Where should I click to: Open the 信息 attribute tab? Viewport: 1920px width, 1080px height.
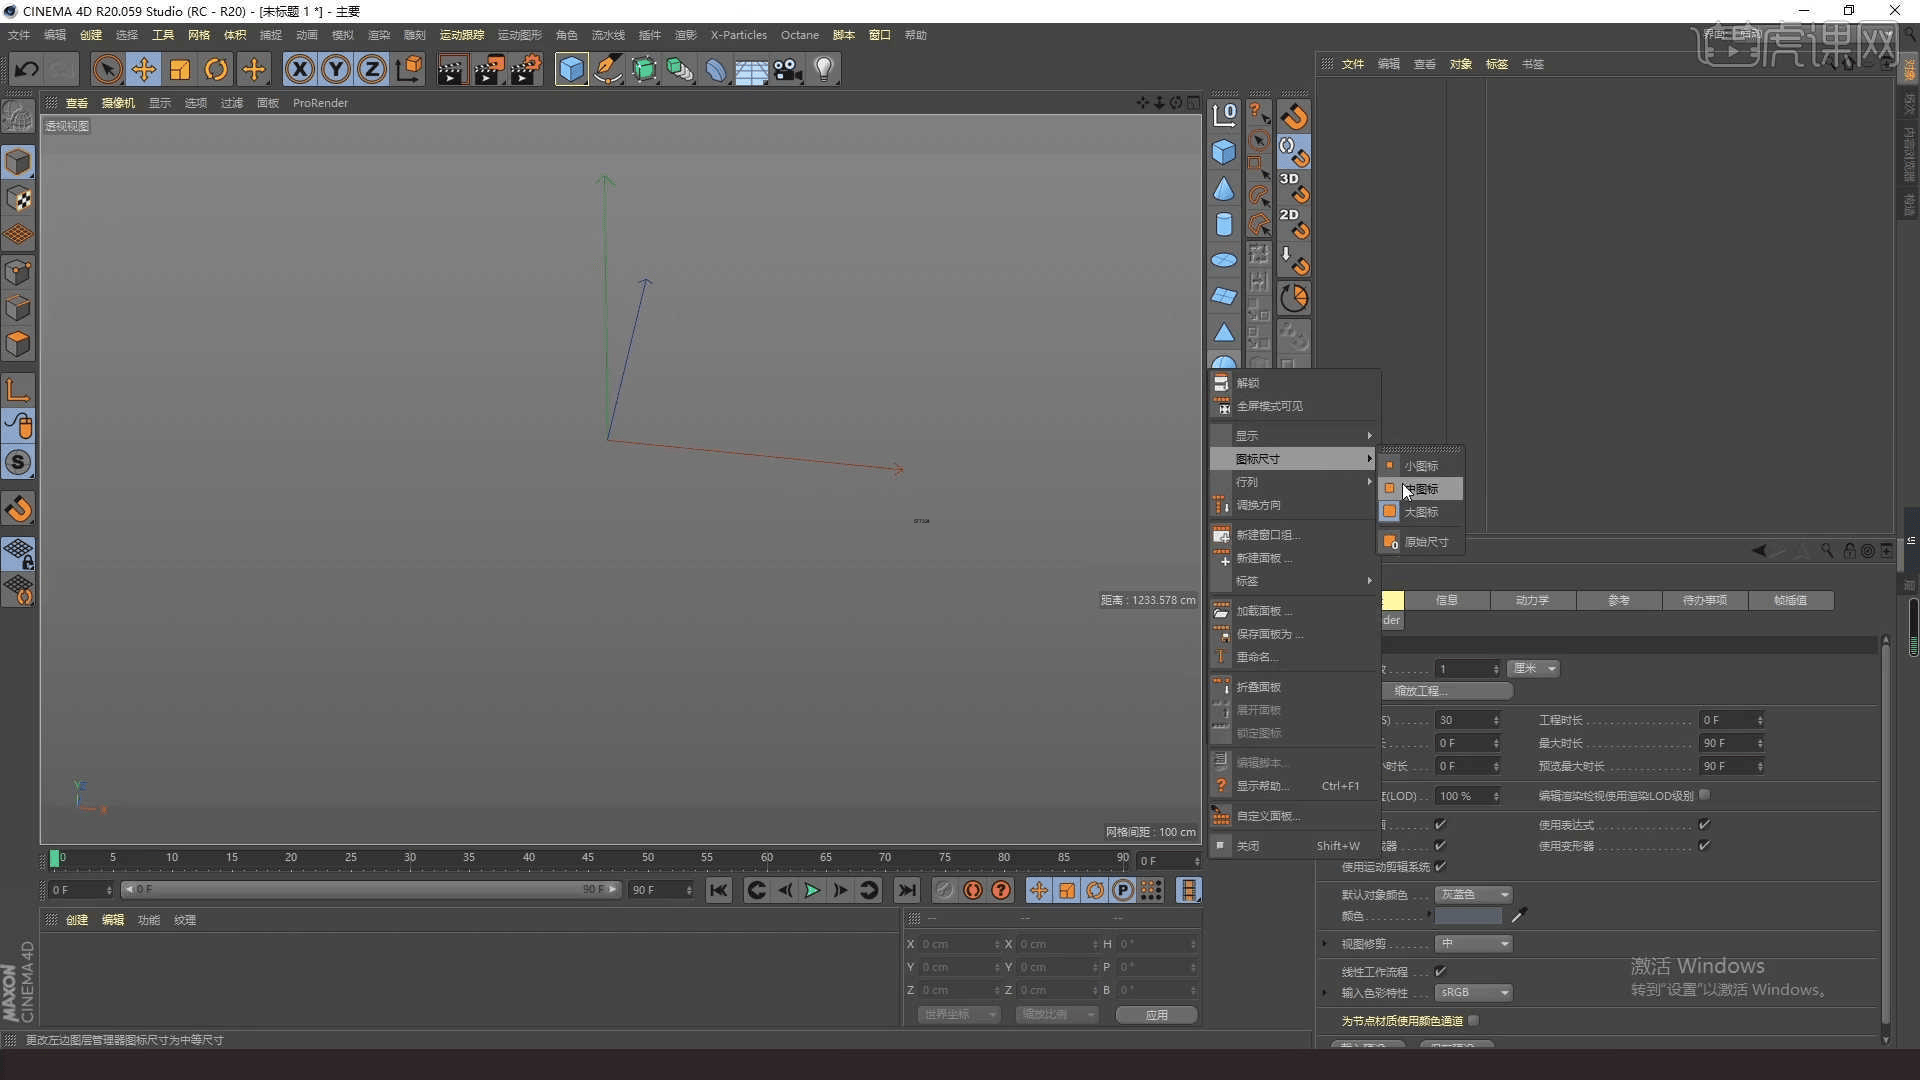tap(1446, 600)
